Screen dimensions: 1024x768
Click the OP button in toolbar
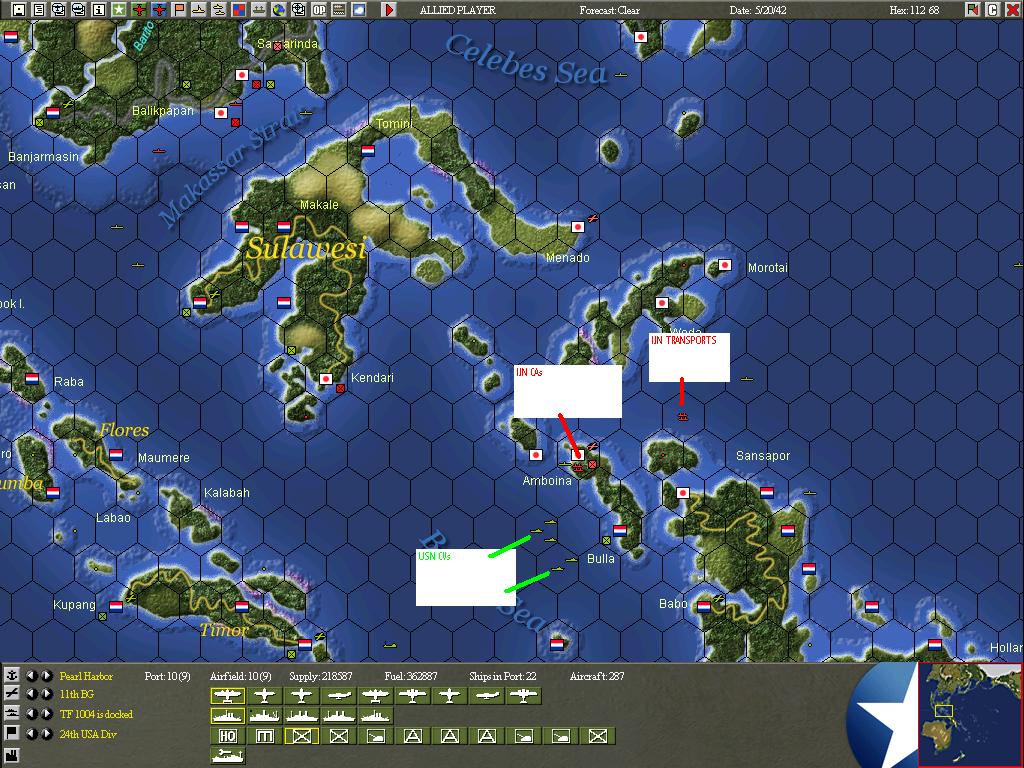coord(319,10)
